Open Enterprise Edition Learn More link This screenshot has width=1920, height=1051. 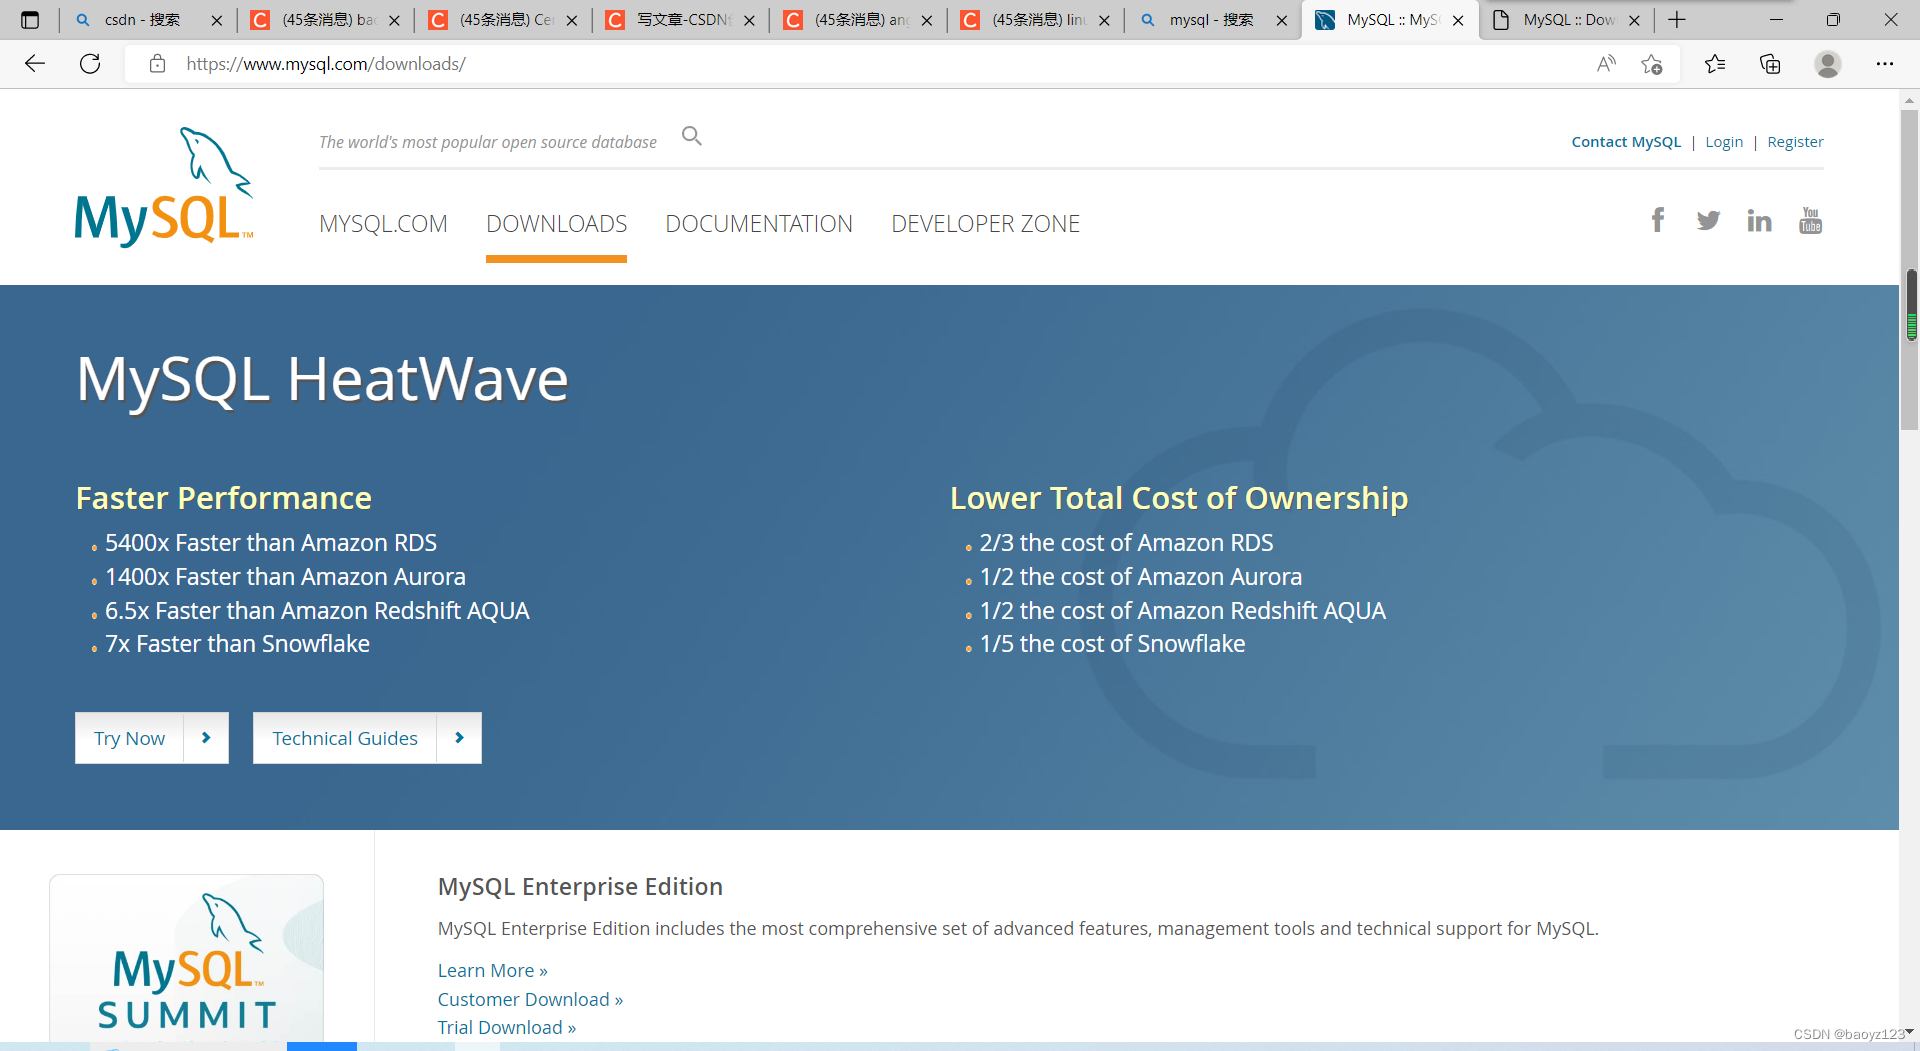coord(492,971)
